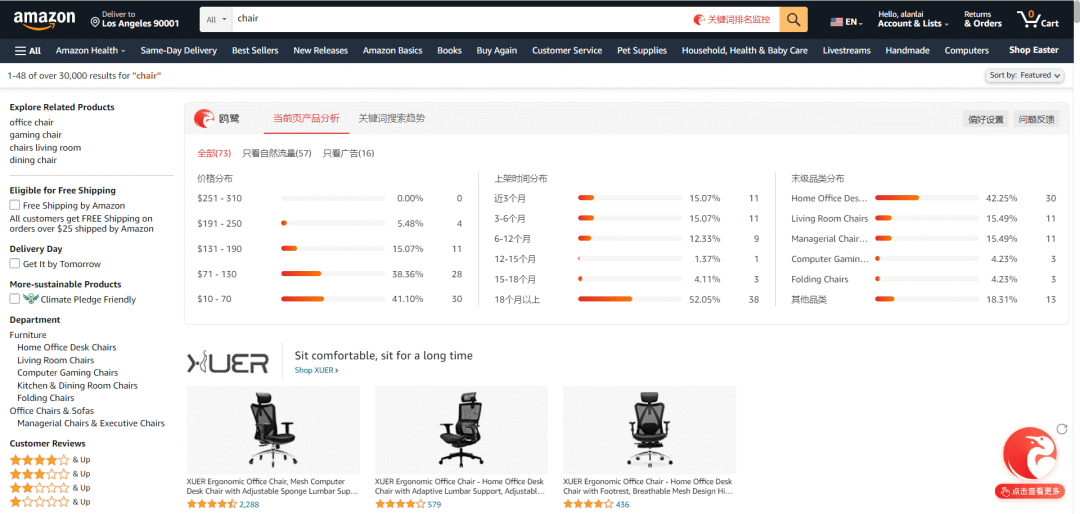Toggle Climate Pledge Friendly checkbox
Screen dimensions: 1080x514
(x=15, y=299)
